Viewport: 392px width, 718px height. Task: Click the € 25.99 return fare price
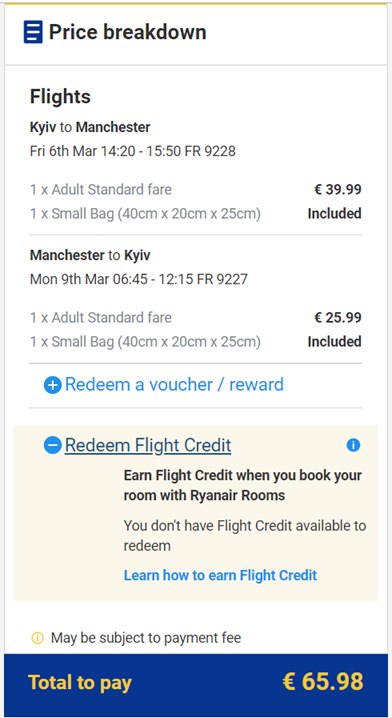click(338, 317)
